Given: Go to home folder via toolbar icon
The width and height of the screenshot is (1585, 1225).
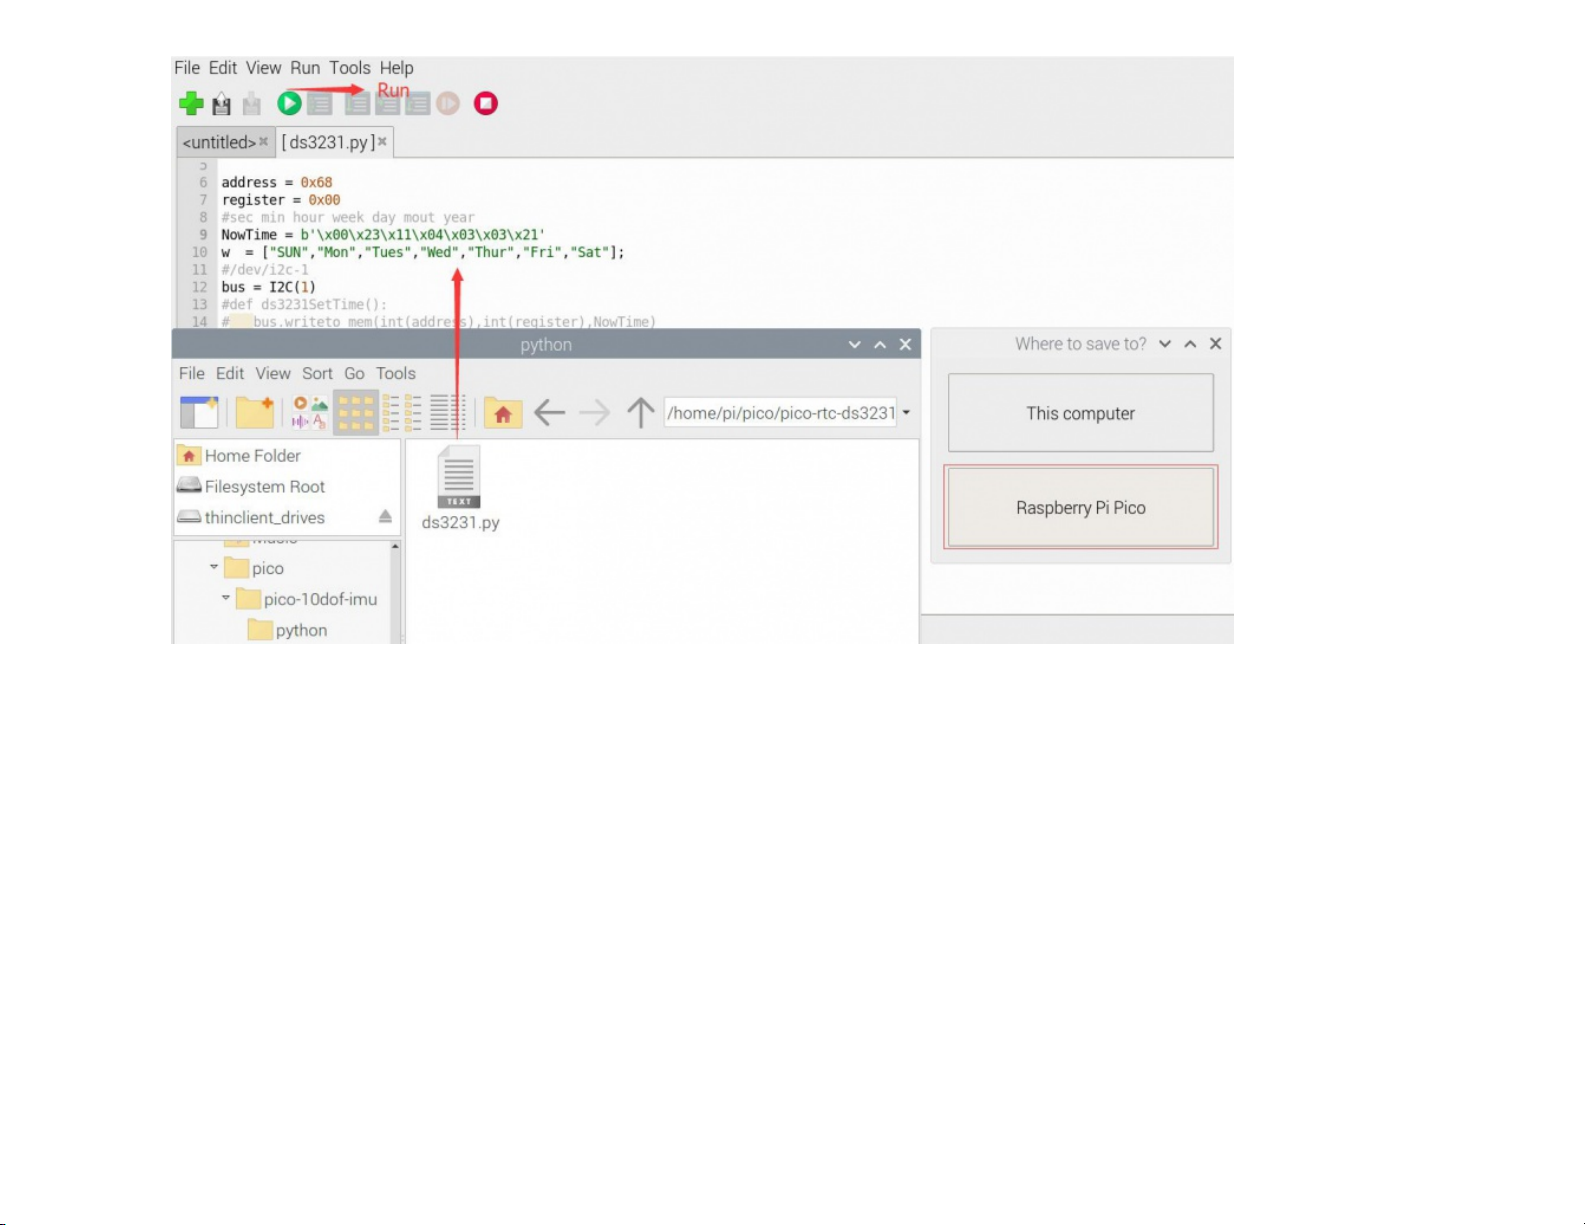Looking at the screenshot, I should (x=503, y=412).
